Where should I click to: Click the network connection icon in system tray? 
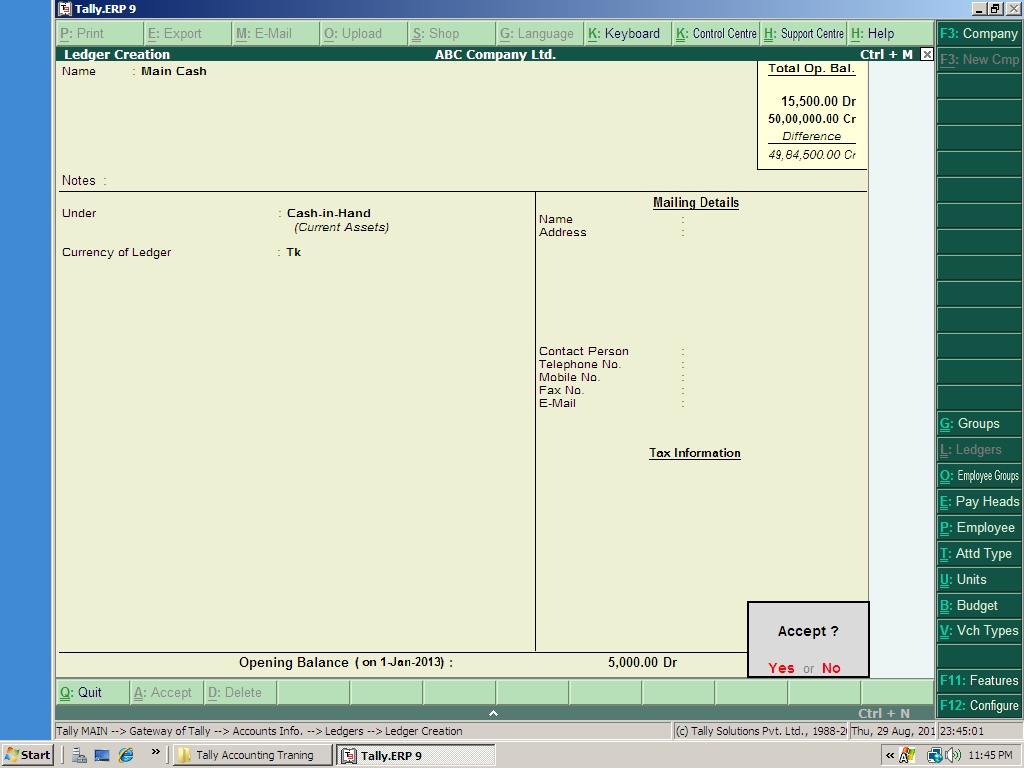click(934, 755)
